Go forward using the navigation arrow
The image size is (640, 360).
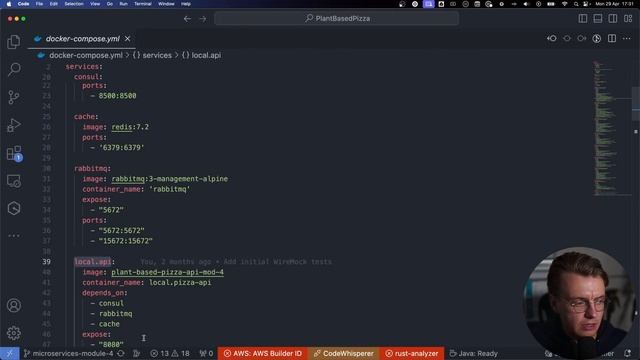[x=202, y=19]
